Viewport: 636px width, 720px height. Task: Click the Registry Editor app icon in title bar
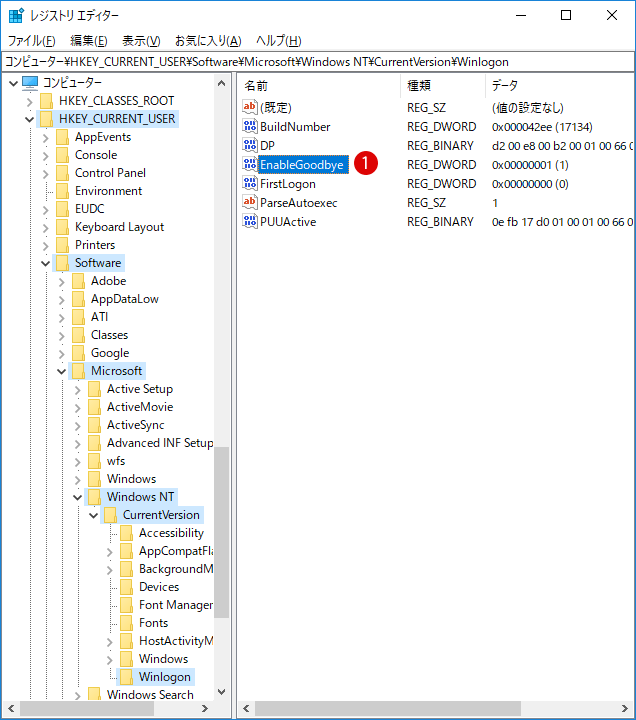[16, 15]
